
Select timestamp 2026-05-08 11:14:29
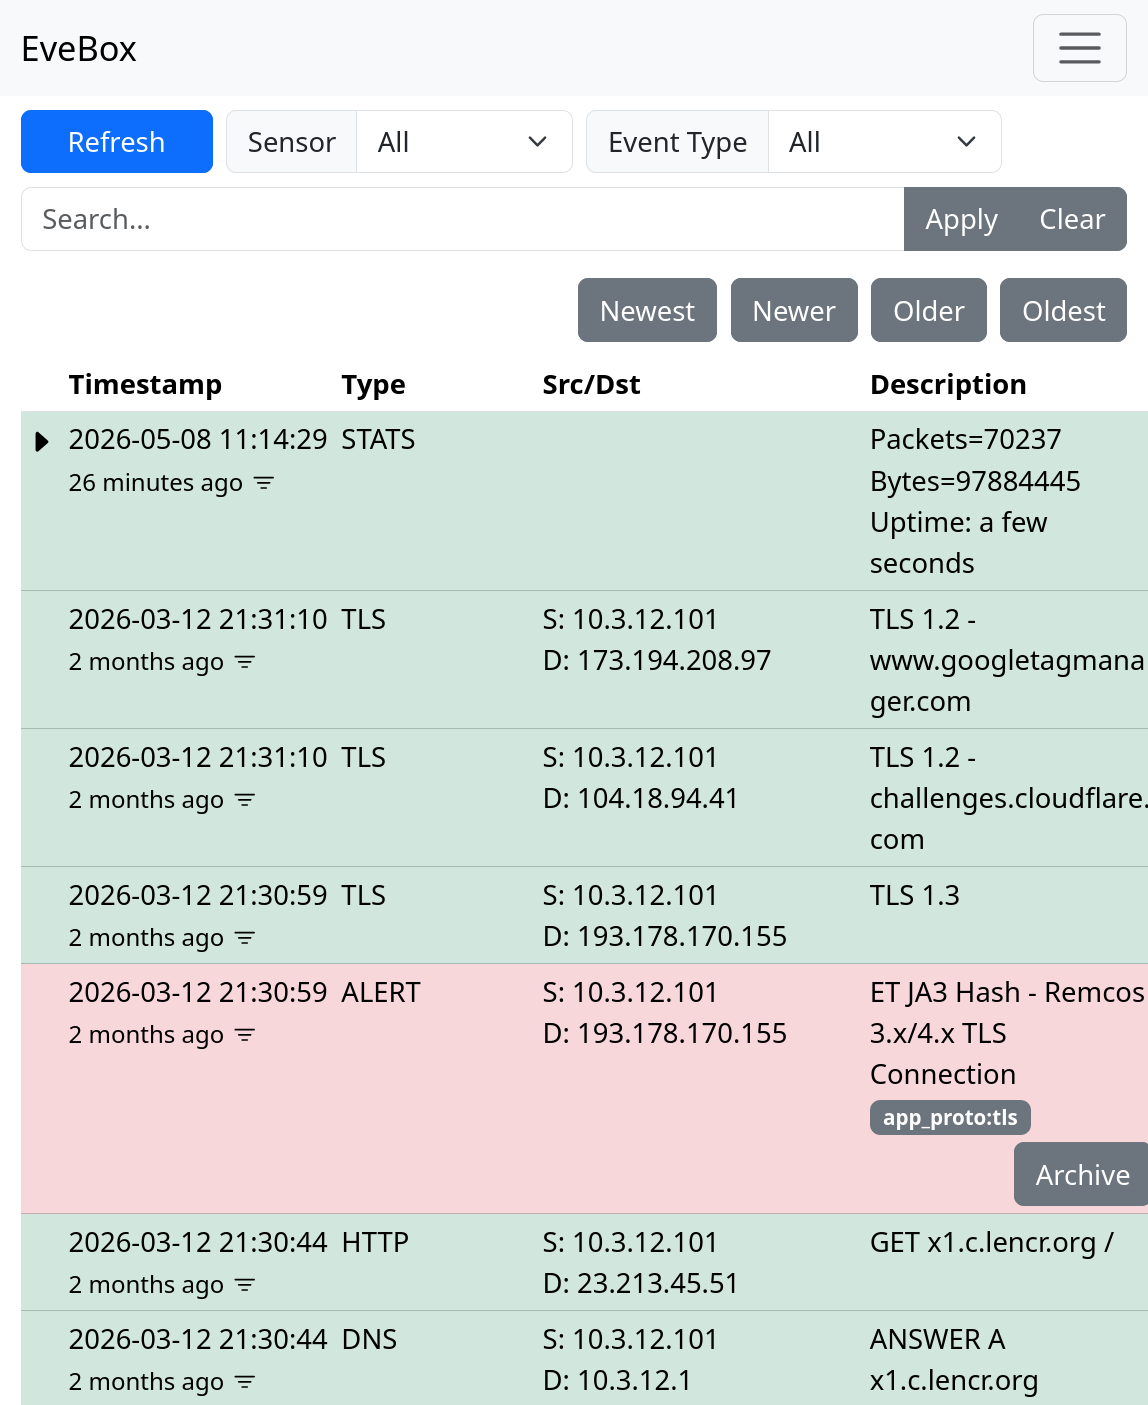(x=198, y=440)
